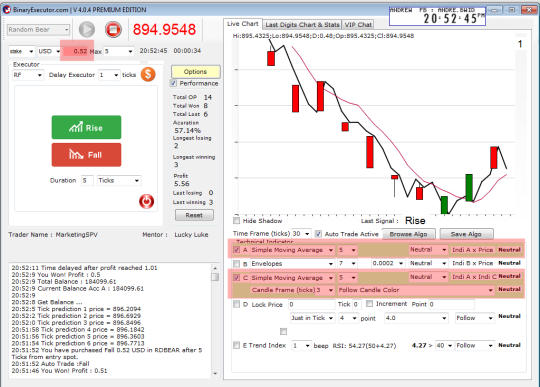This screenshot has height=387, width=540.
Task: Open the Options button
Action: click(x=196, y=72)
